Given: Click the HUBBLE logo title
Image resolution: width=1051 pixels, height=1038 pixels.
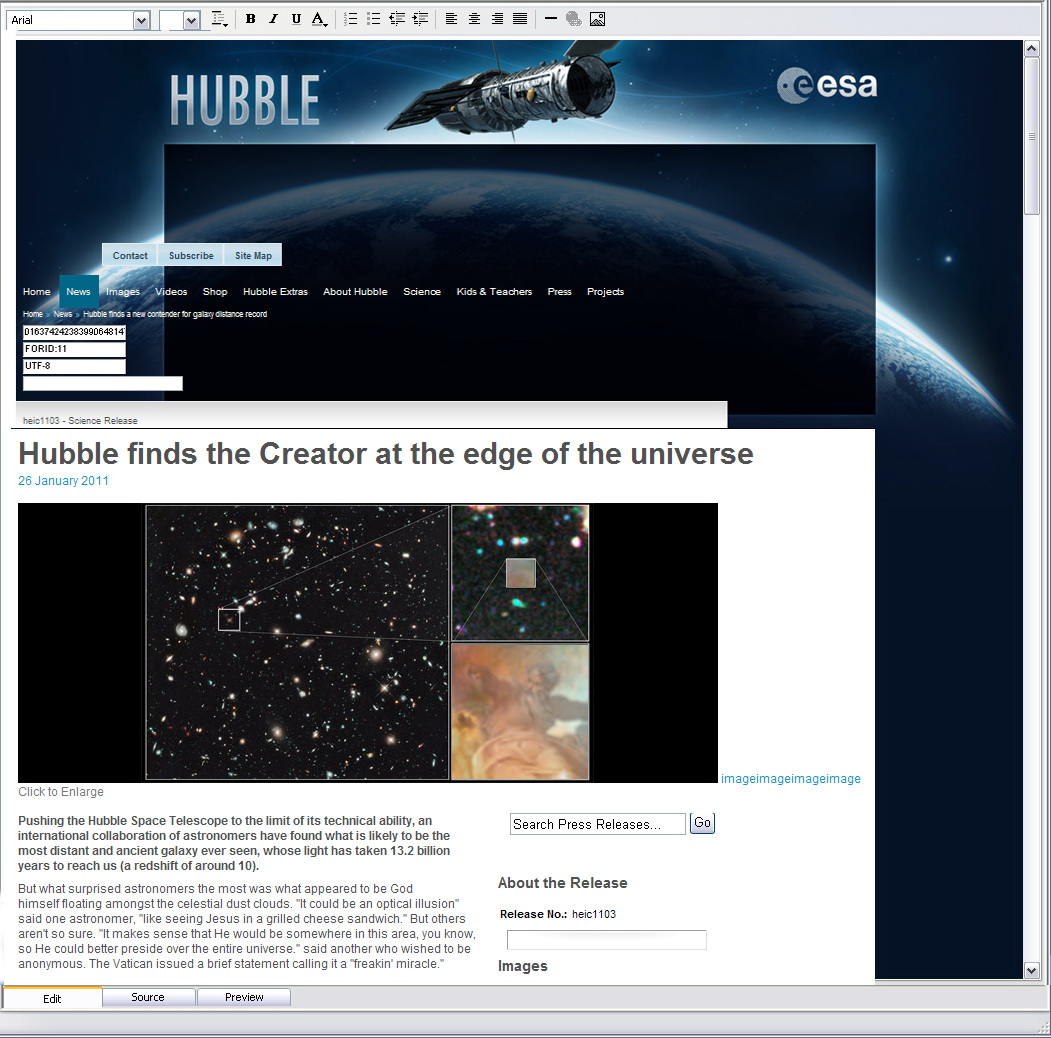Looking at the screenshot, I should 245,100.
